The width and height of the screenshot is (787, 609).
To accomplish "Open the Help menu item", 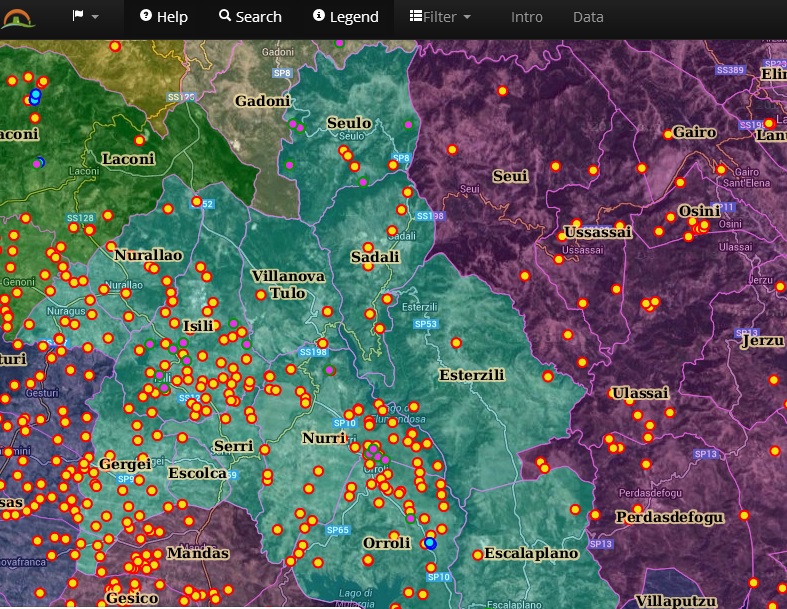I will coord(163,17).
